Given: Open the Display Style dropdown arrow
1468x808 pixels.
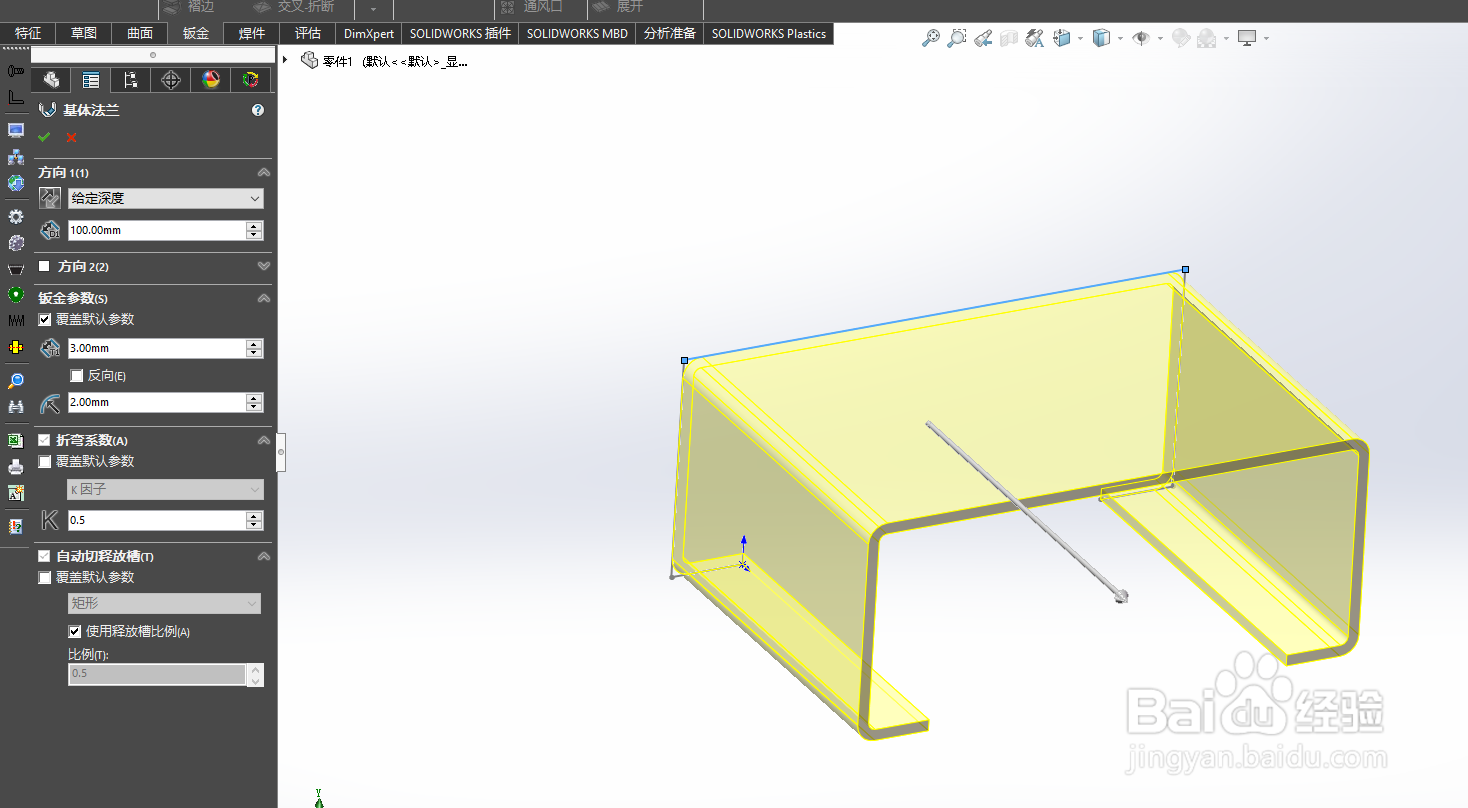Looking at the screenshot, I should [x=1119, y=38].
